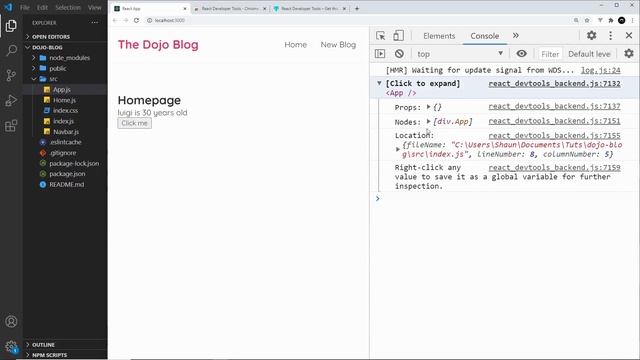Open live expression eye icon

(521, 53)
